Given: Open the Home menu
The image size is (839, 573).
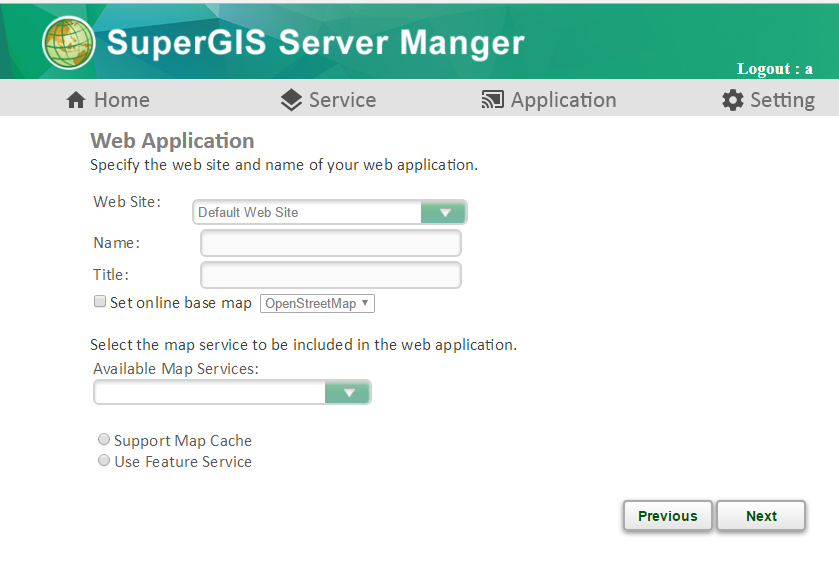Looking at the screenshot, I should pyautogui.click(x=108, y=100).
